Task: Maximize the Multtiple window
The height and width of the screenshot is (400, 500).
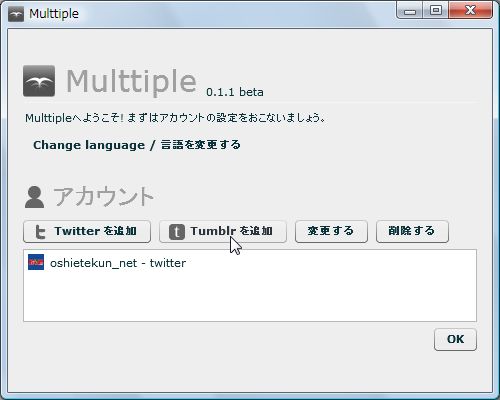Action: coord(436,11)
